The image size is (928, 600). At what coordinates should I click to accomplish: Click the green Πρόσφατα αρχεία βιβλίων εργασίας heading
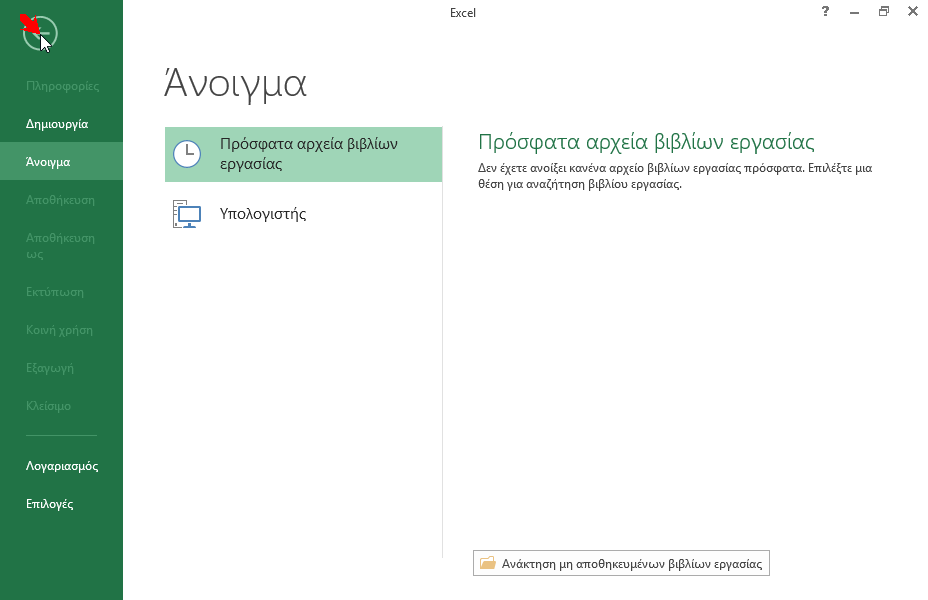coord(646,142)
